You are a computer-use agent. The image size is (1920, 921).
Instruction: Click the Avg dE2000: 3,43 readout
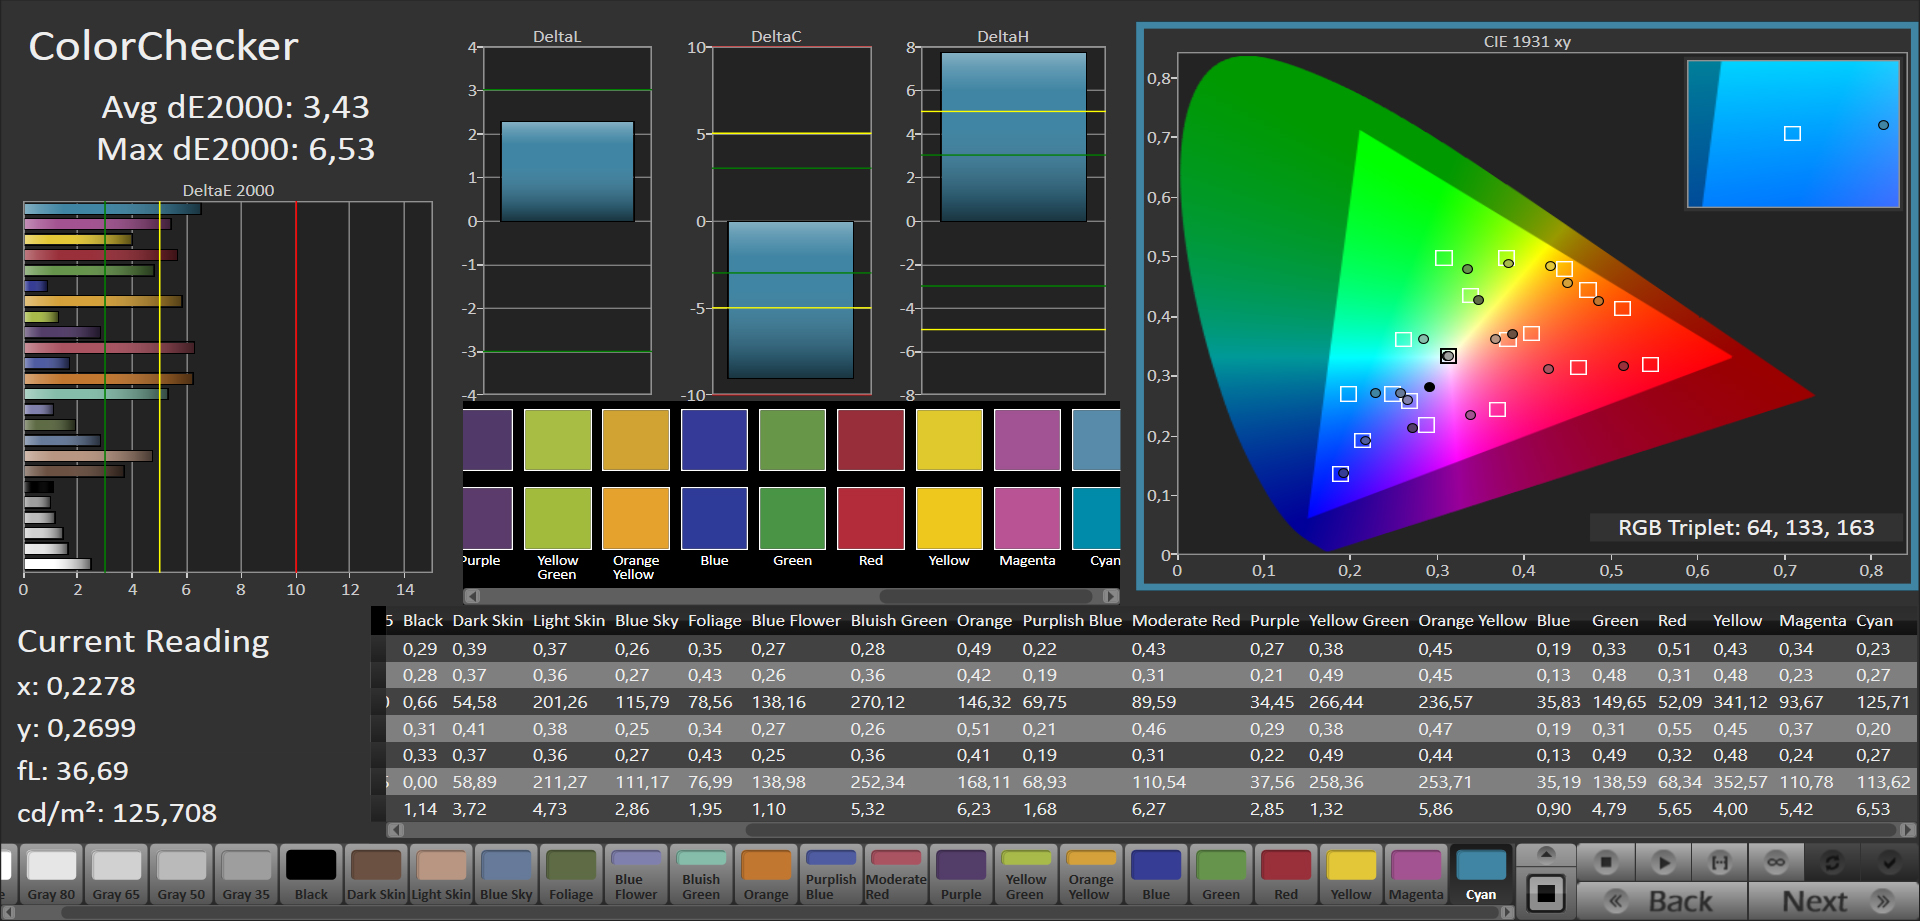235,107
